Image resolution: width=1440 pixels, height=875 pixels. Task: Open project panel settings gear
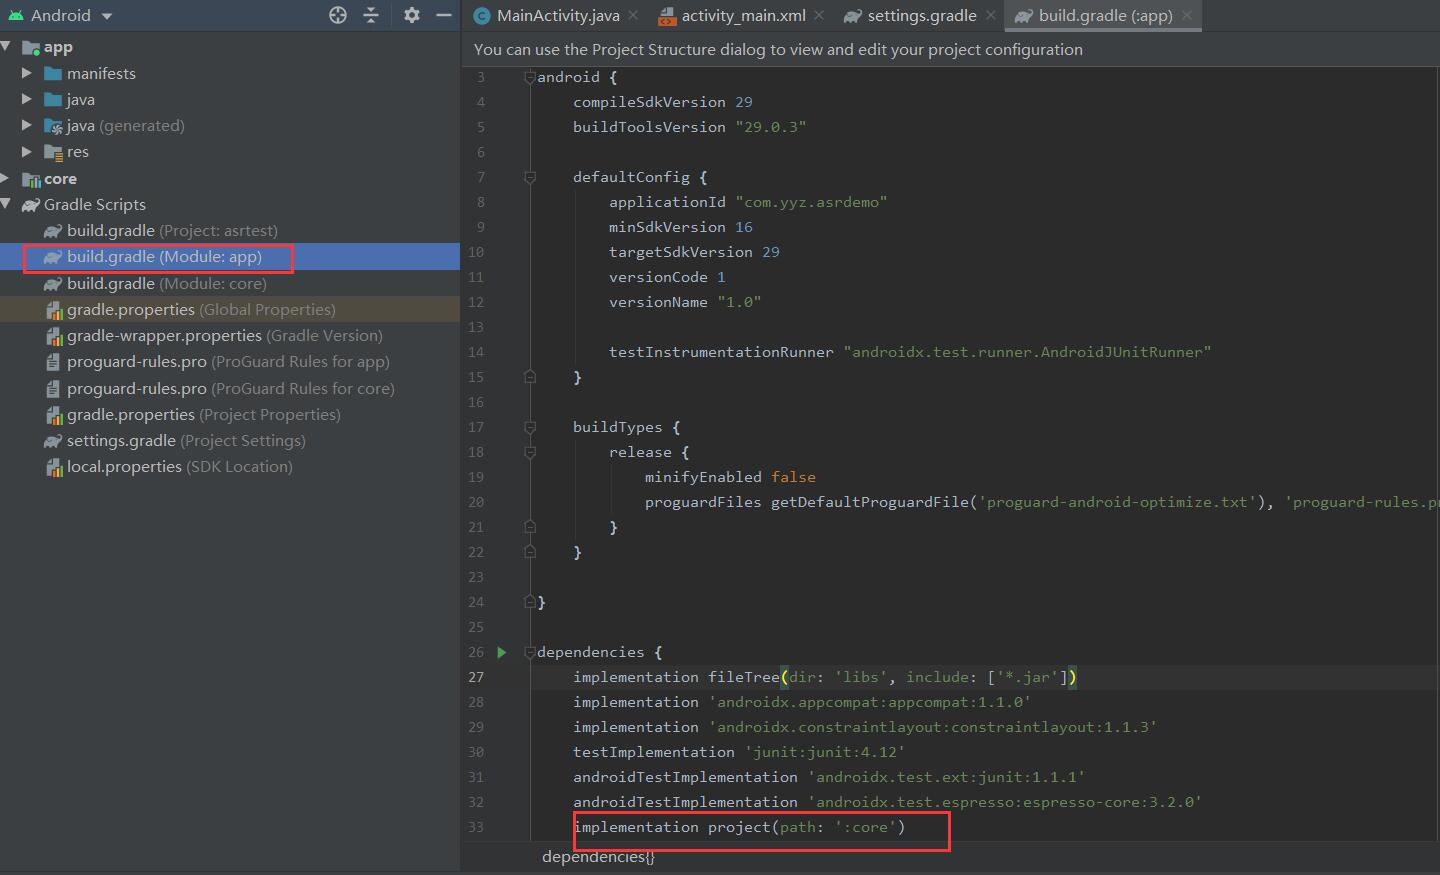pyautogui.click(x=412, y=15)
